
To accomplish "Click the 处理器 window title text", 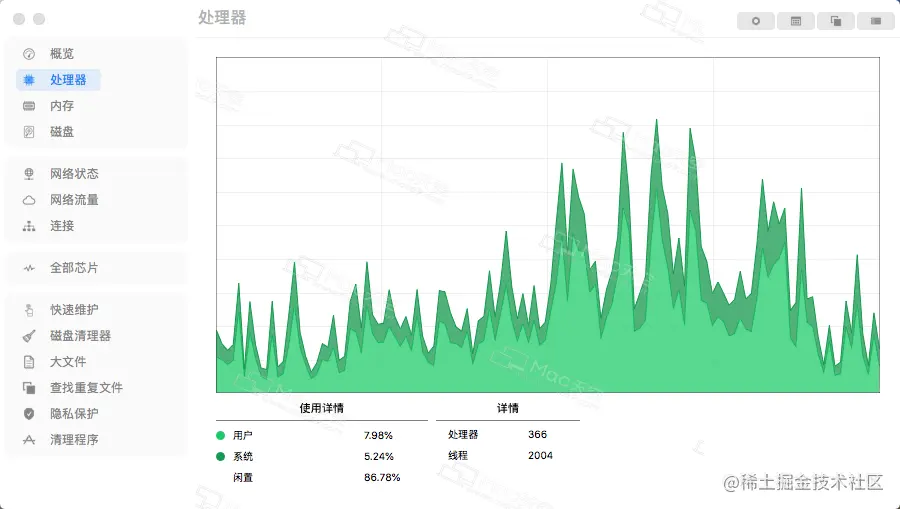I will tap(222, 18).
